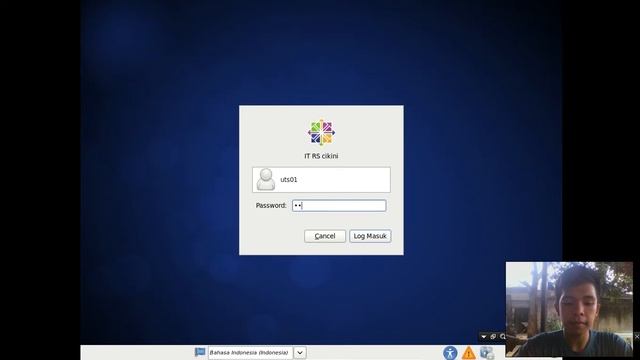Click the Password label text

coord(271,205)
